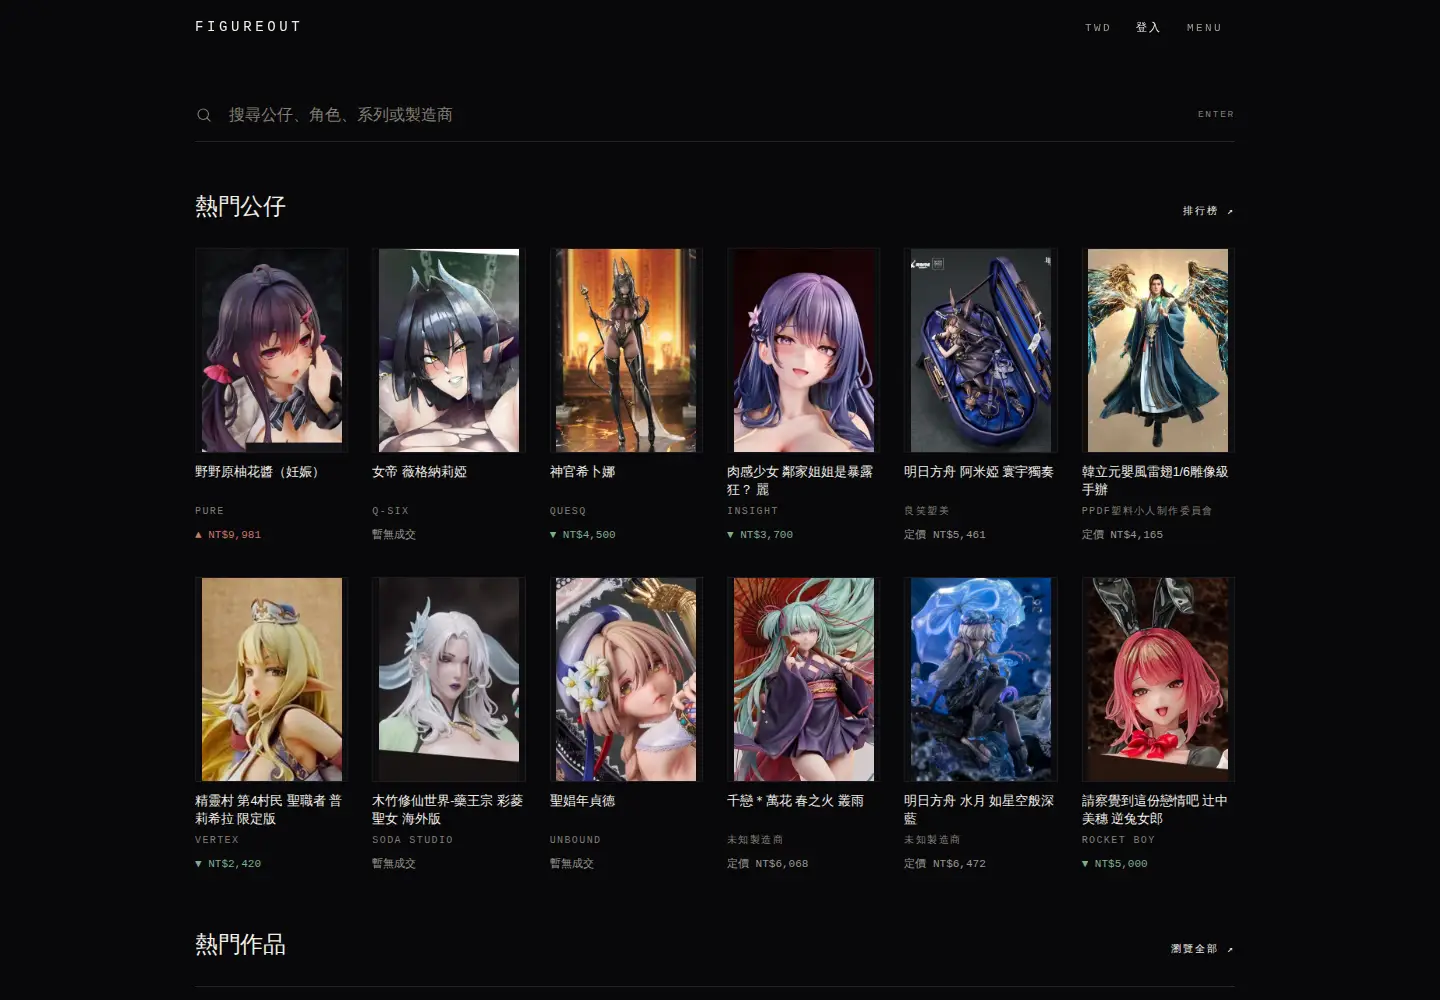Screen dimensions: 1440x1000
Task: Open the MENU navigation
Action: pyautogui.click(x=1204, y=28)
